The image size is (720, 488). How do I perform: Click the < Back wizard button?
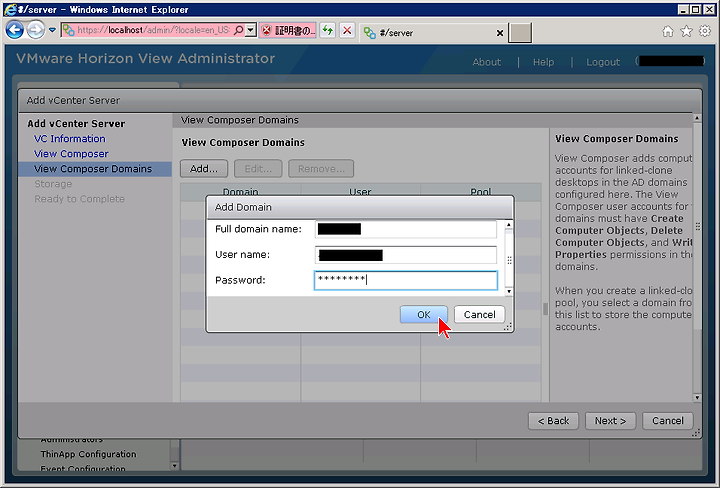[x=553, y=421]
